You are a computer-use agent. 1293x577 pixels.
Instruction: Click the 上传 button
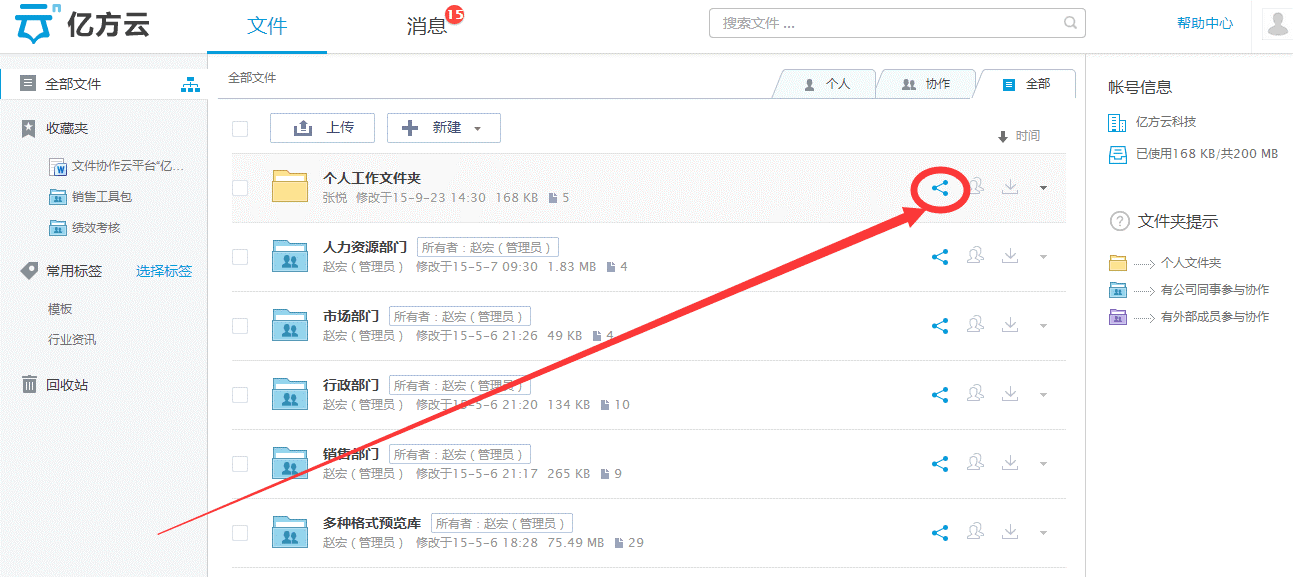[322, 128]
